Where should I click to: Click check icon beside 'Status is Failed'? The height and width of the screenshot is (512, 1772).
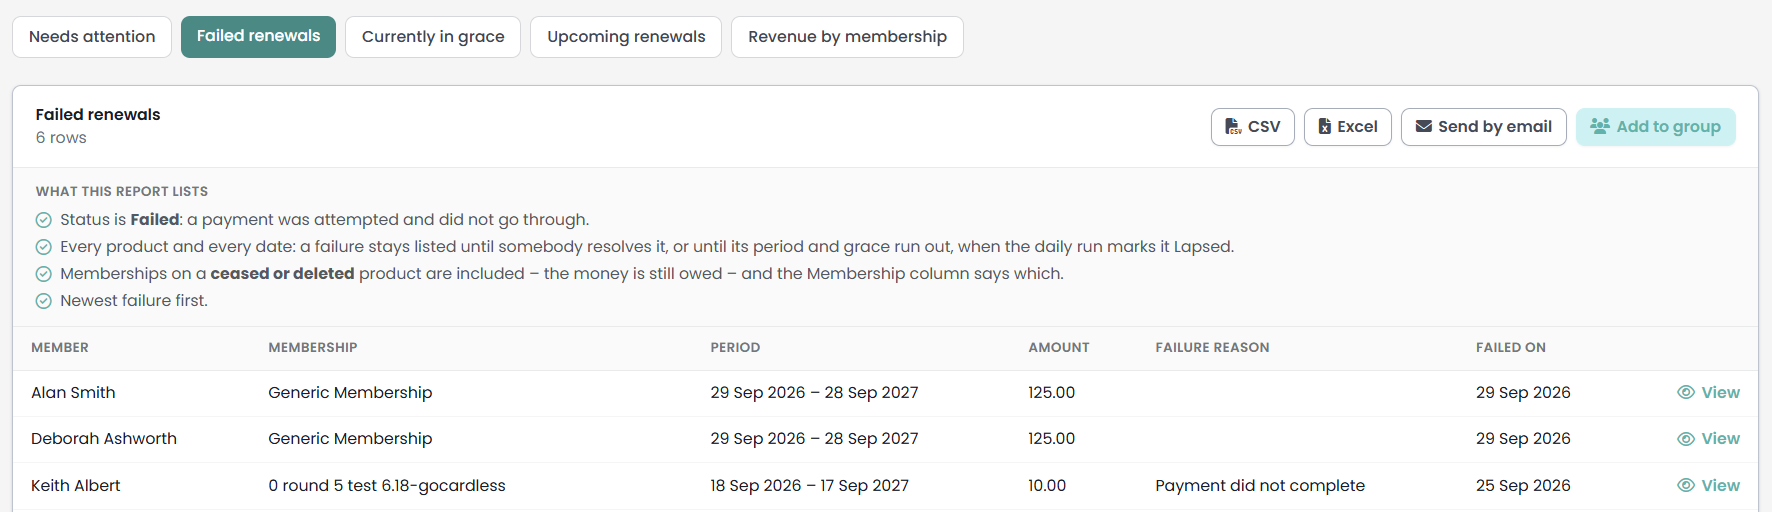43,220
